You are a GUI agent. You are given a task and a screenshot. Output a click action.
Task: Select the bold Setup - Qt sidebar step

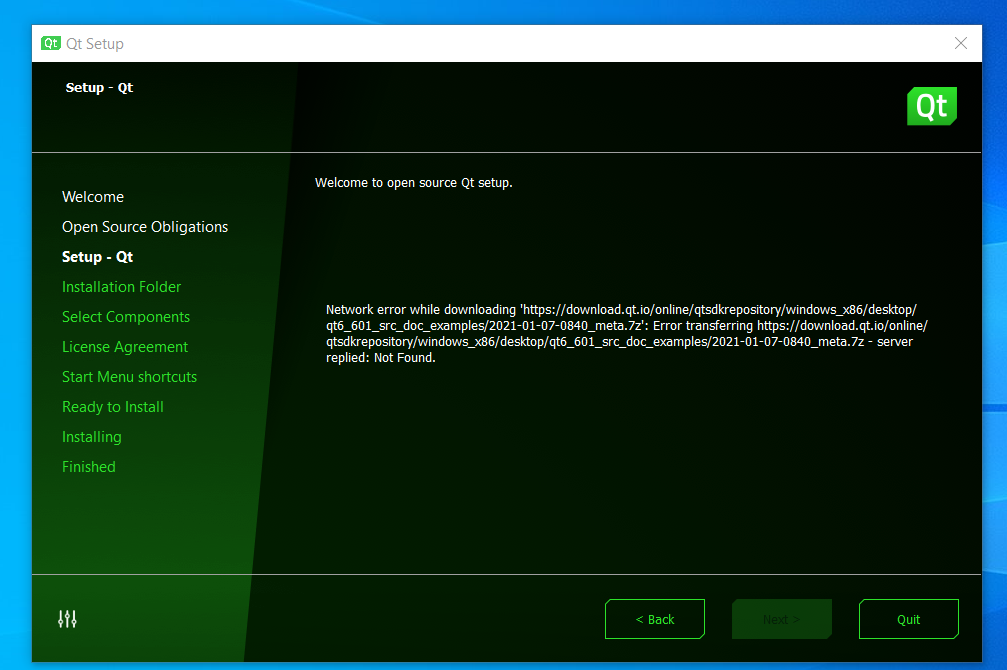[97, 257]
